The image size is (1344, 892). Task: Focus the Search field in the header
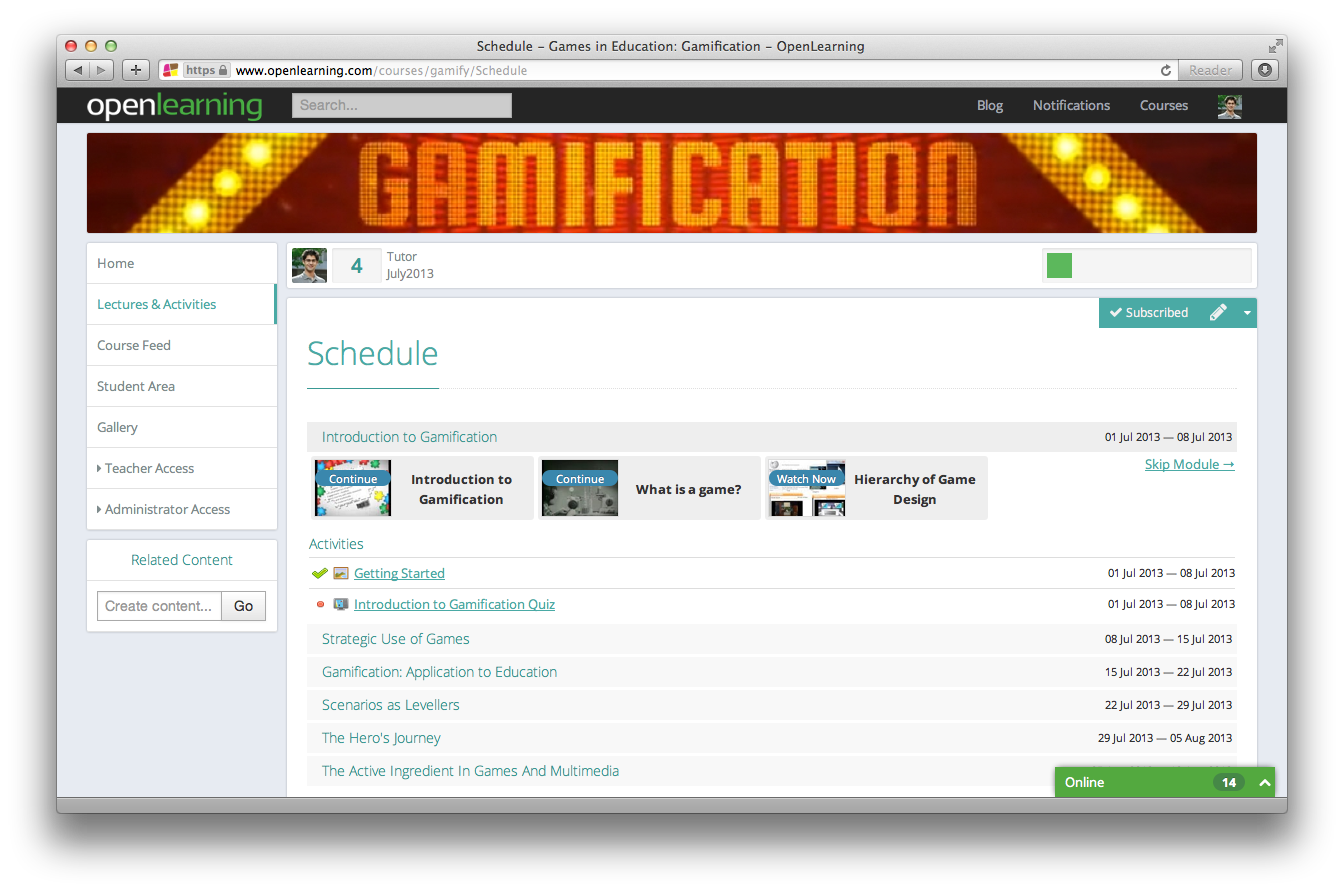click(402, 105)
